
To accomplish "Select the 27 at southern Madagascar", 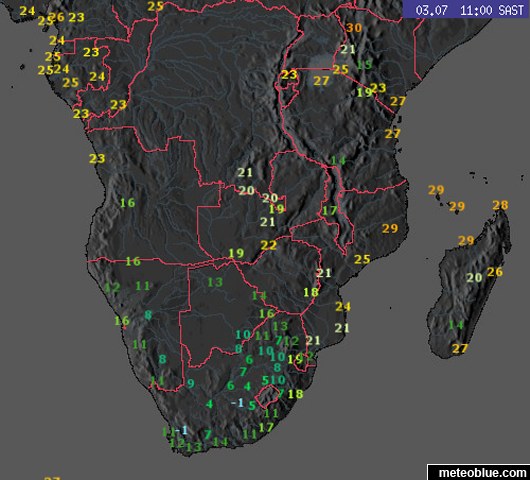I will pyautogui.click(x=460, y=348).
